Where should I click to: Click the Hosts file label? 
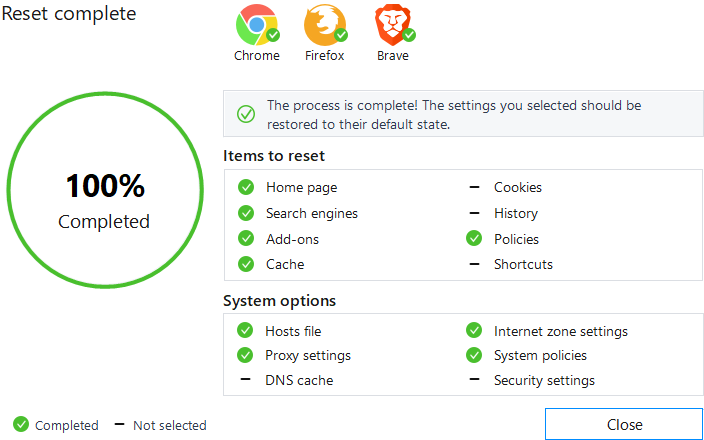pos(293,331)
